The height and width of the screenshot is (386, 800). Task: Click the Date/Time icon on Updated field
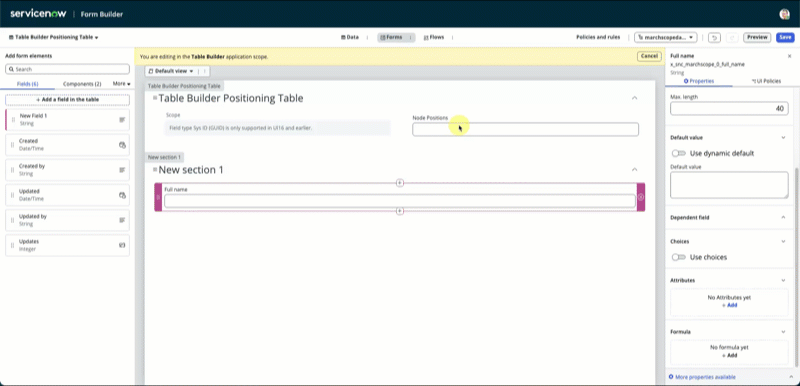click(x=122, y=195)
